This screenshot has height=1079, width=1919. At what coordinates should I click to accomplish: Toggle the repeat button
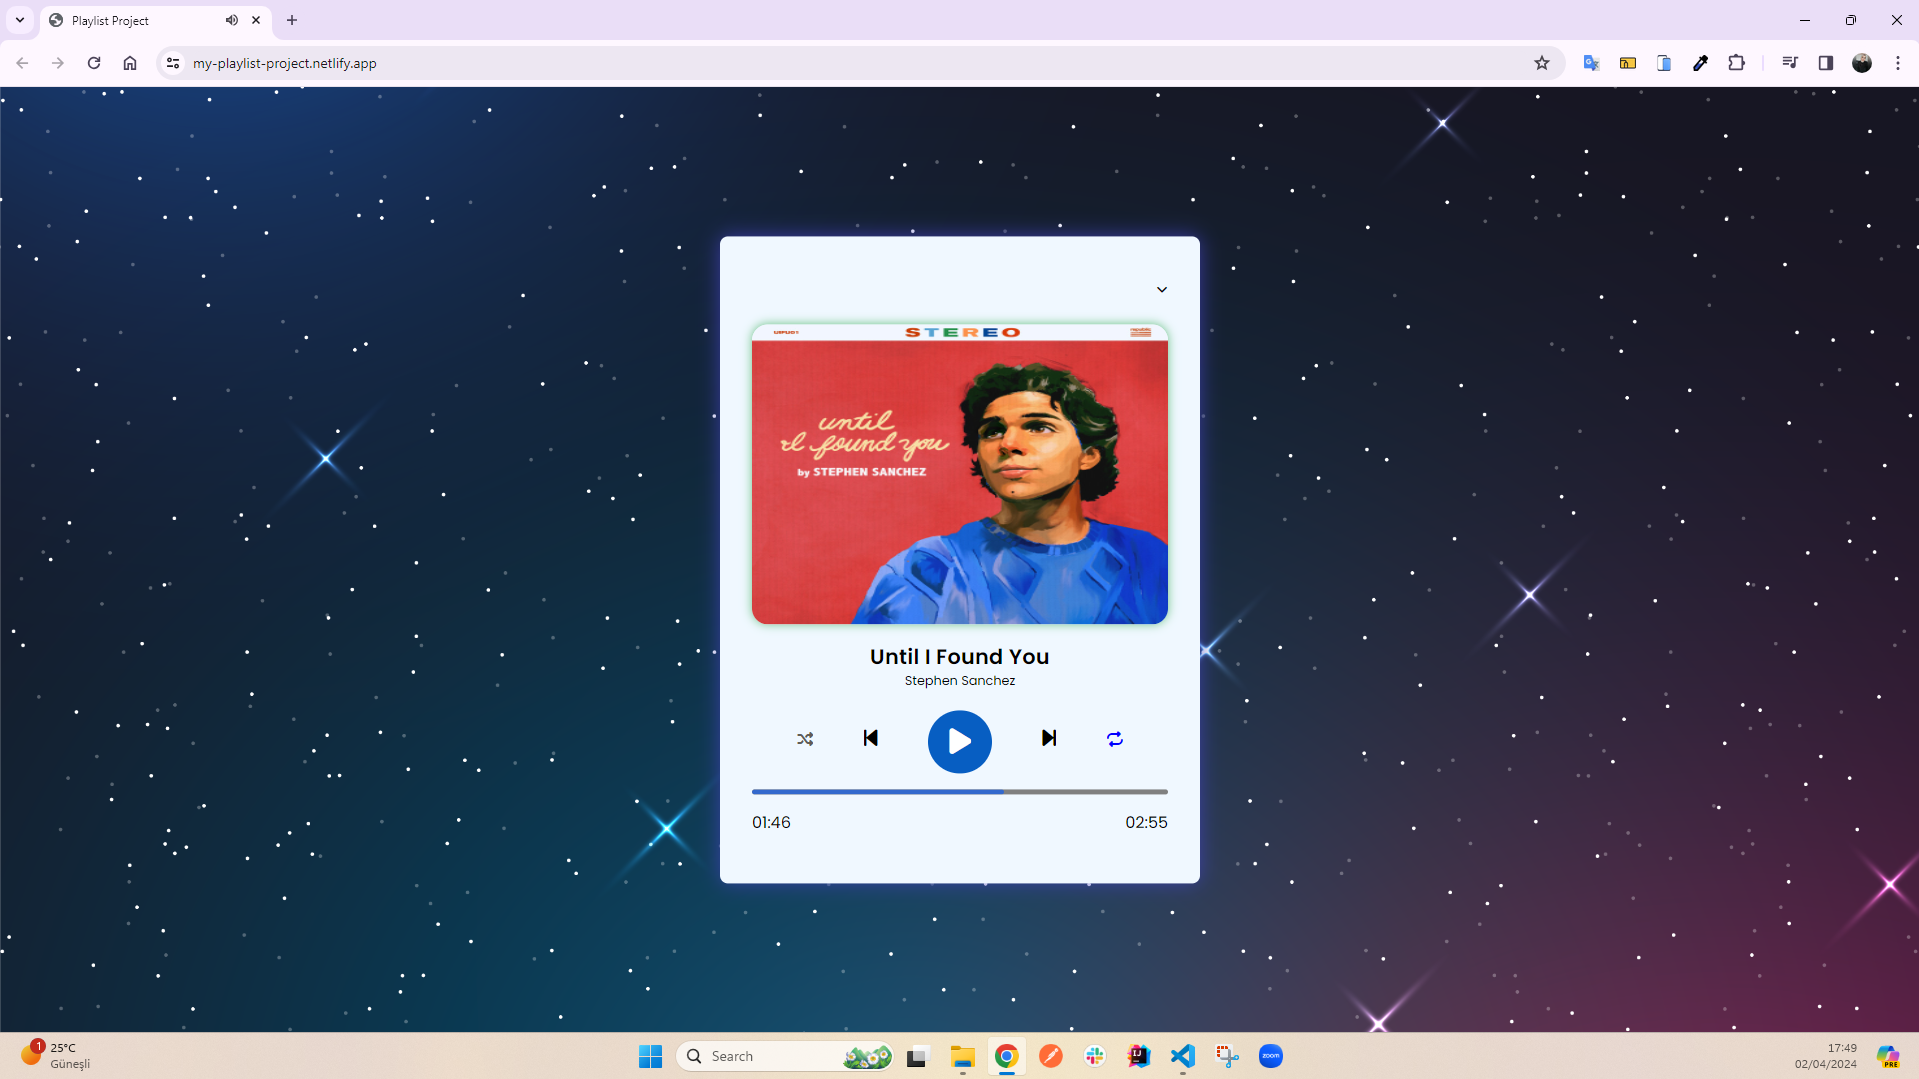[1115, 739]
